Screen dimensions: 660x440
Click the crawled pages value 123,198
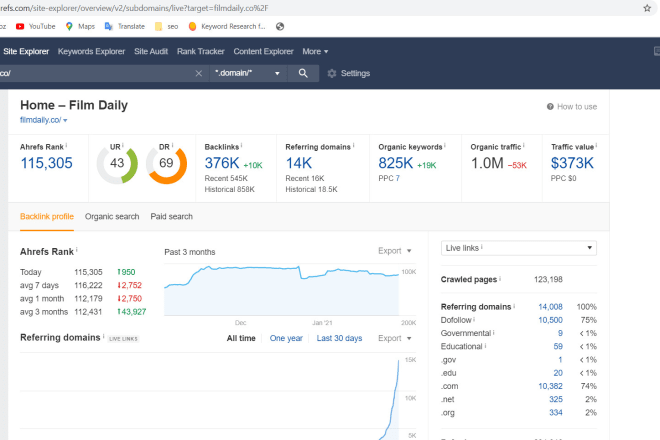(x=548, y=280)
